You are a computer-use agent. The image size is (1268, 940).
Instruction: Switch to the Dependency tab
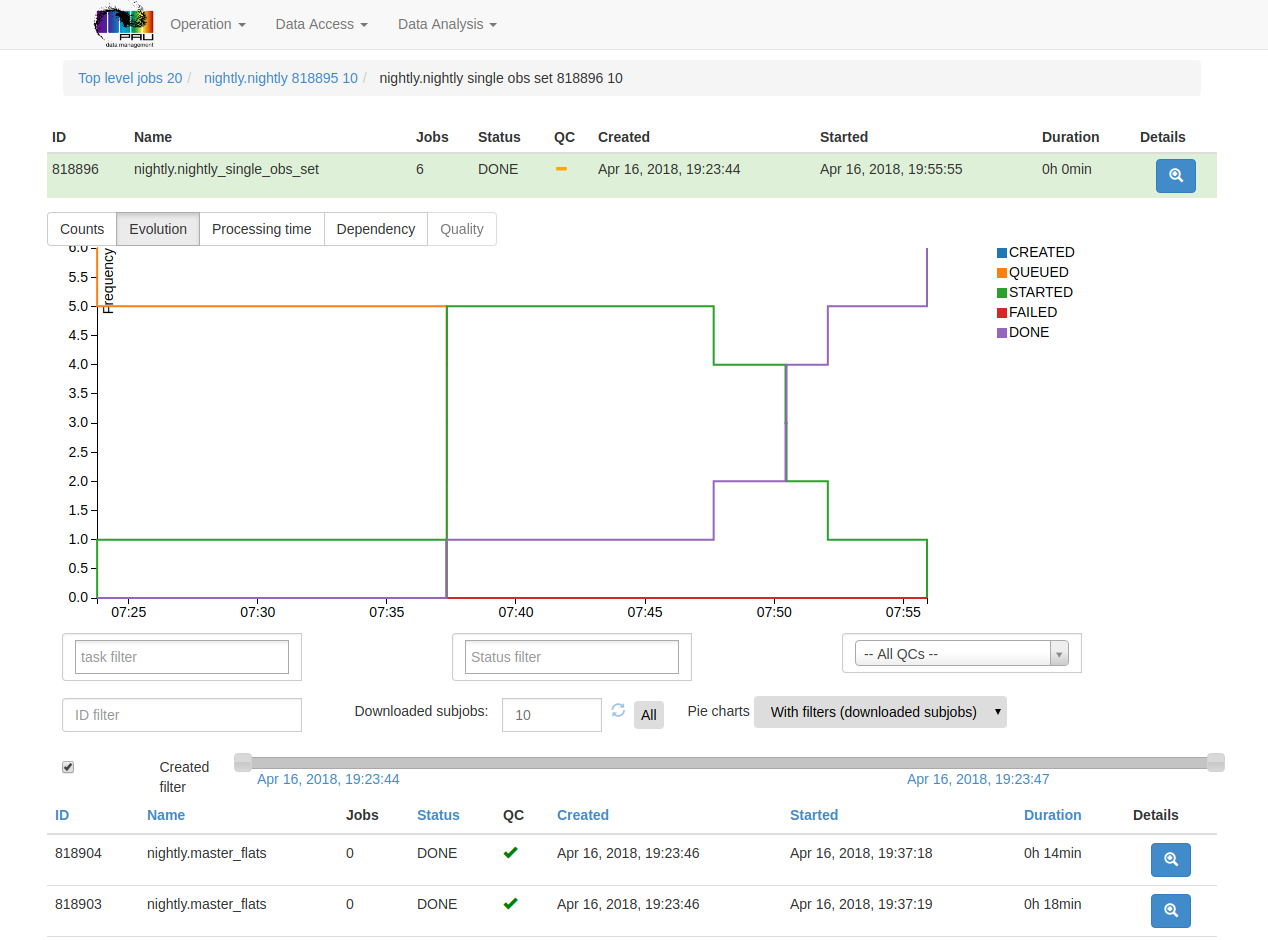pos(375,229)
